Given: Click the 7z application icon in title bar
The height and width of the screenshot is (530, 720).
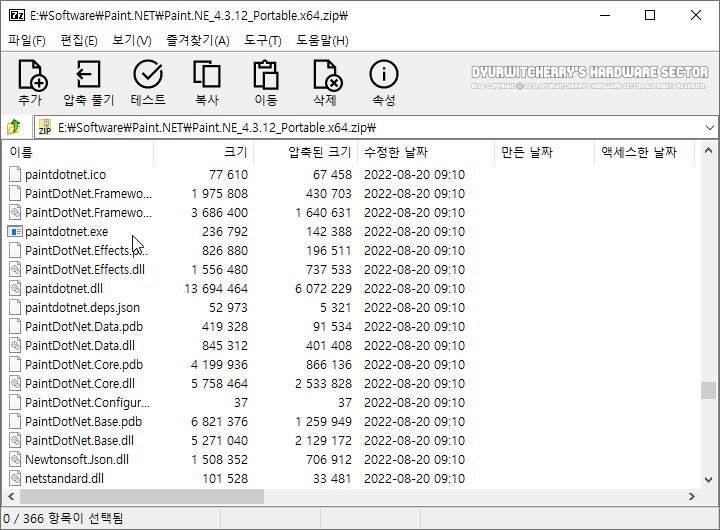Looking at the screenshot, I should (x=17, y=15).
